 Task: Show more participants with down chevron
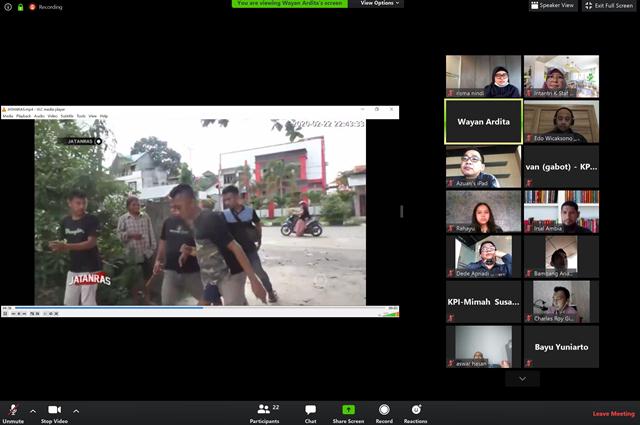[522, 379]
